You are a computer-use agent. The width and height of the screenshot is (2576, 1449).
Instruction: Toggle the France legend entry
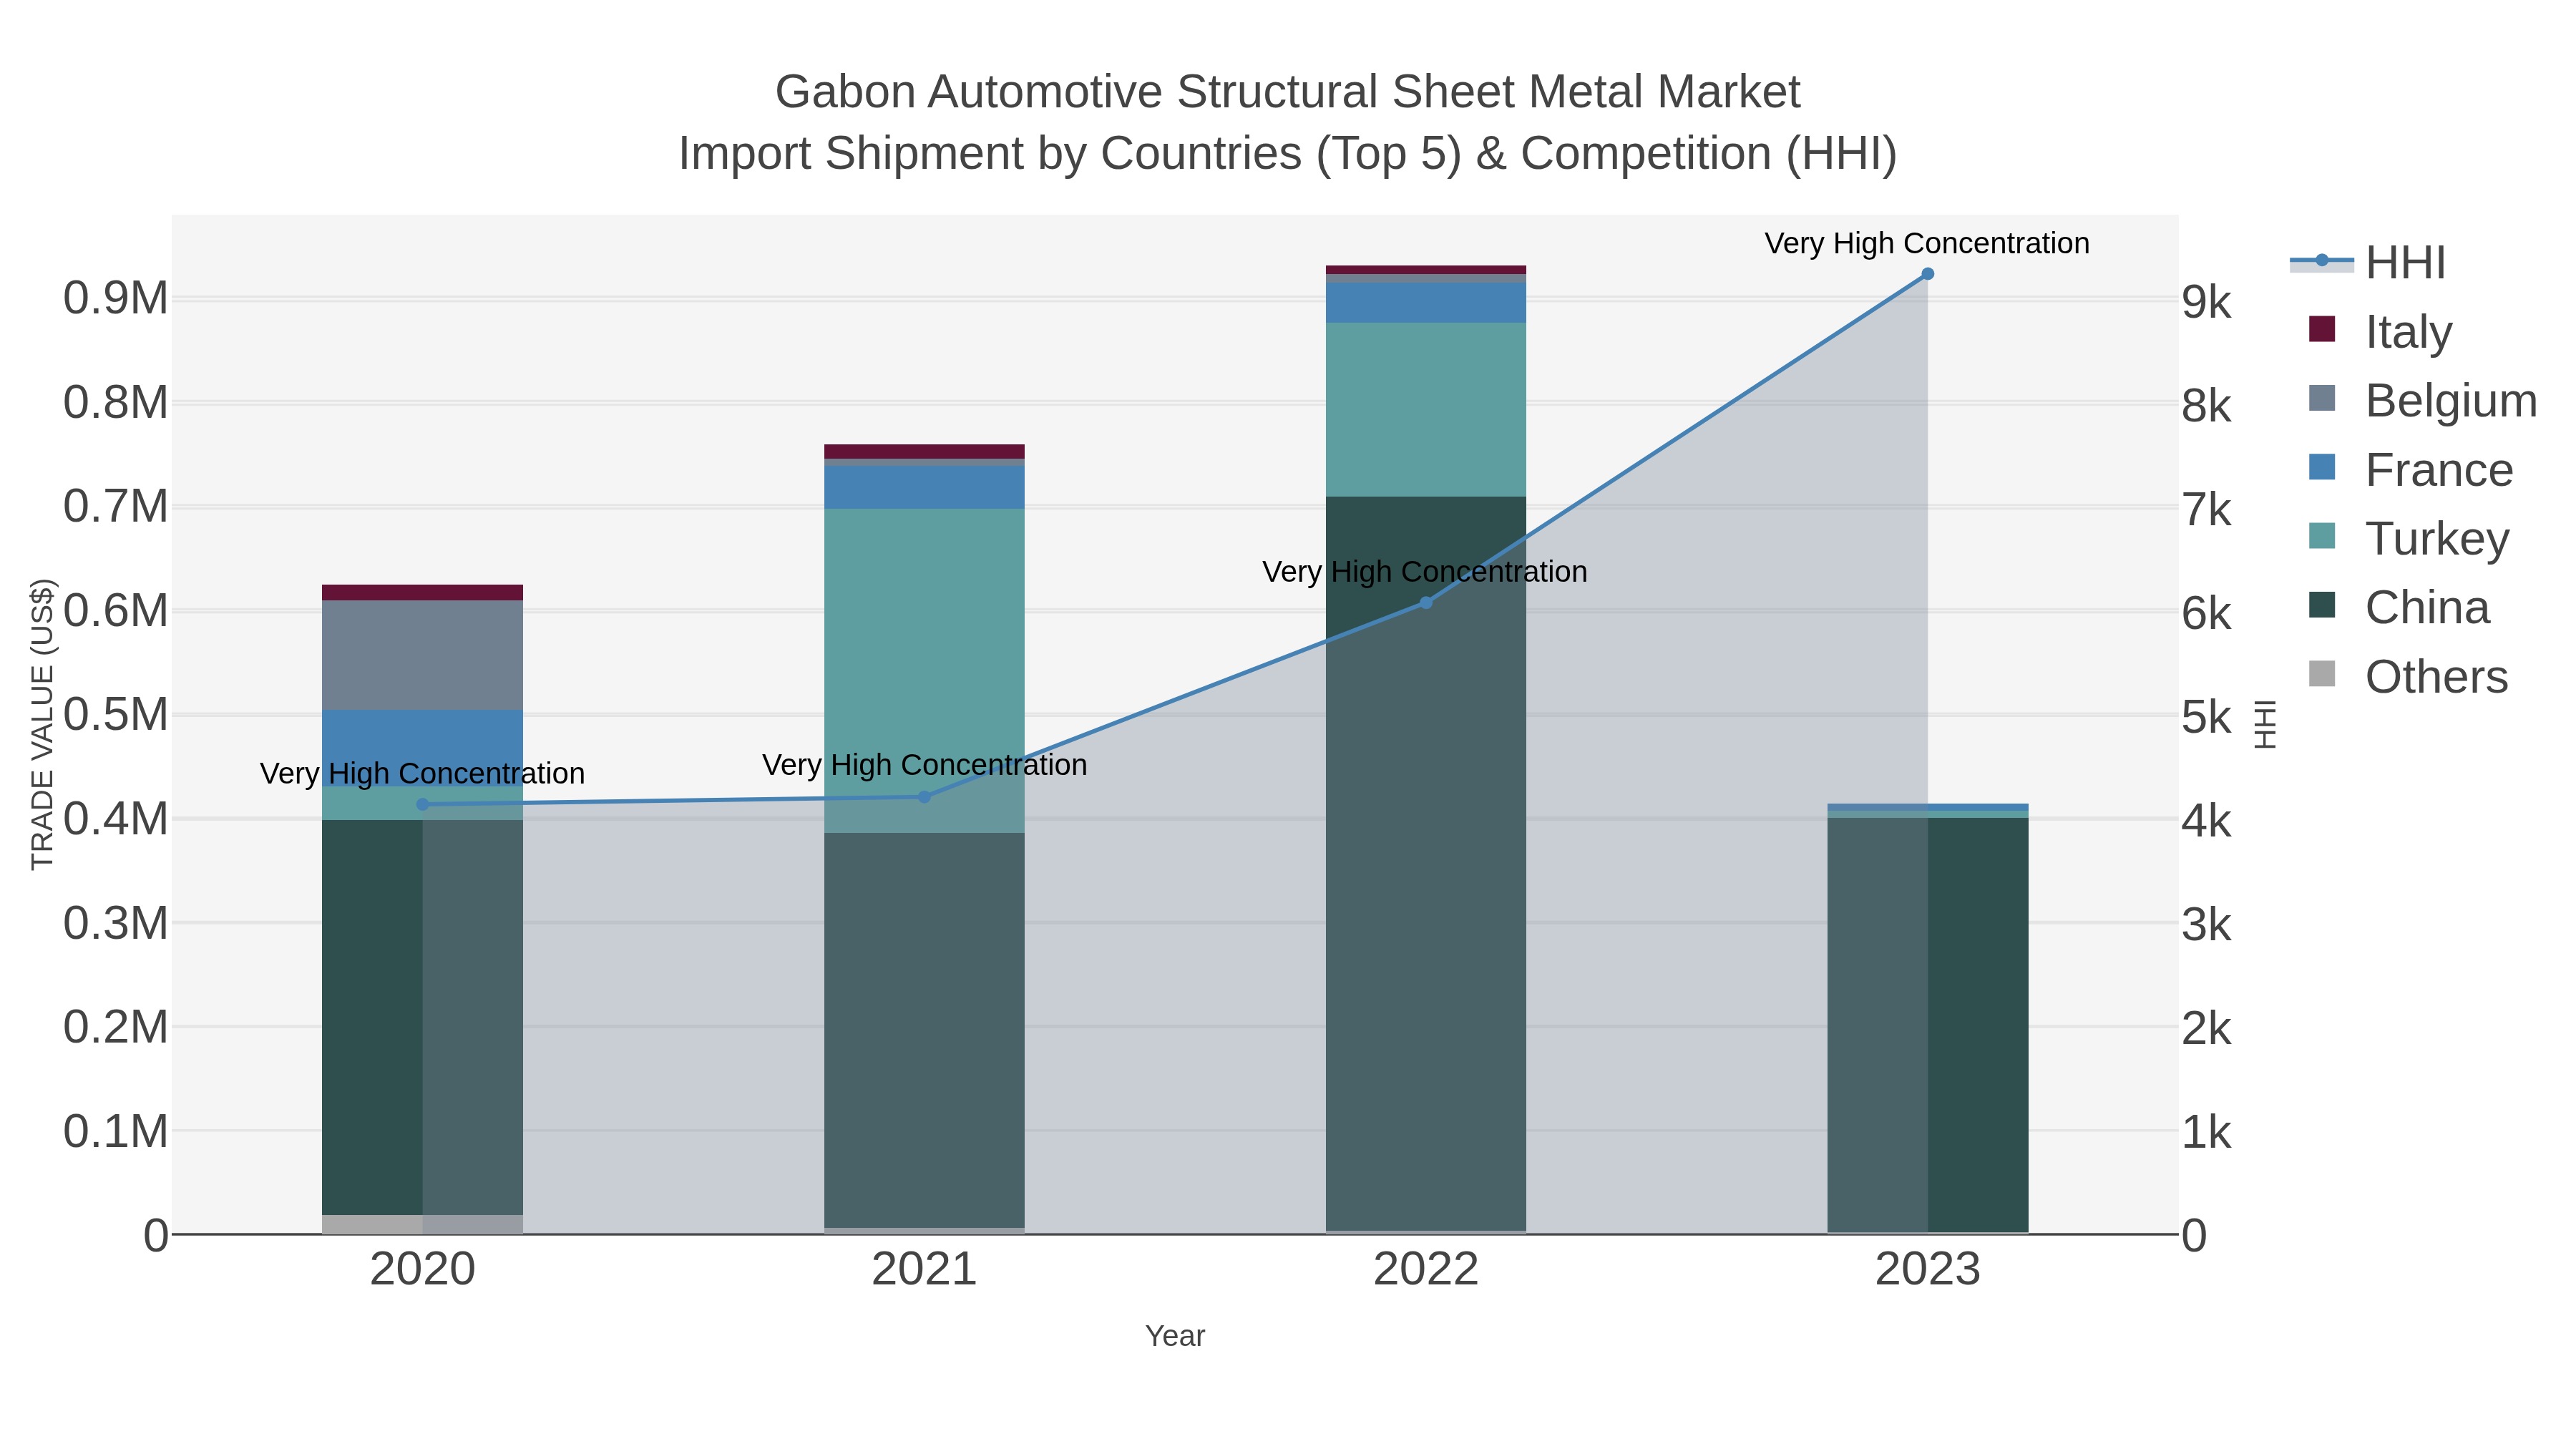click(2410, 469)
